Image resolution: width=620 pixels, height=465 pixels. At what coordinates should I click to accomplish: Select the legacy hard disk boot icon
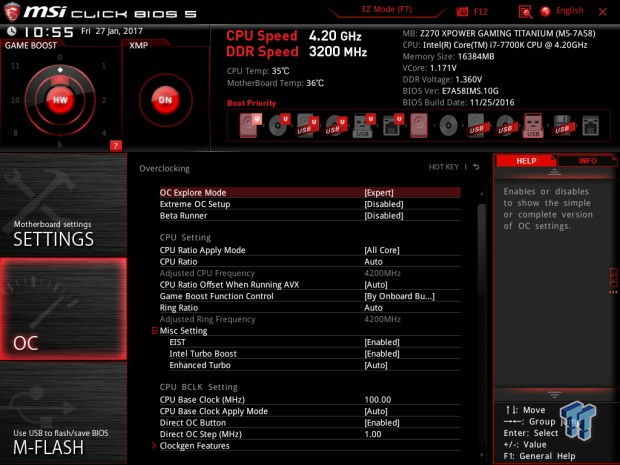(419, 126)
